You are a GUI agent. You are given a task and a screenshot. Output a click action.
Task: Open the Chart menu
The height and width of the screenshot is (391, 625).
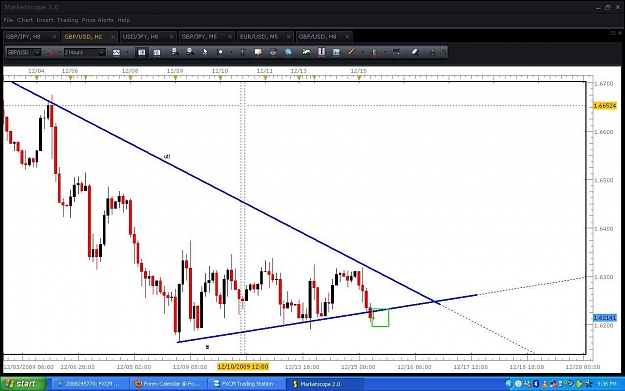point(25,20)
